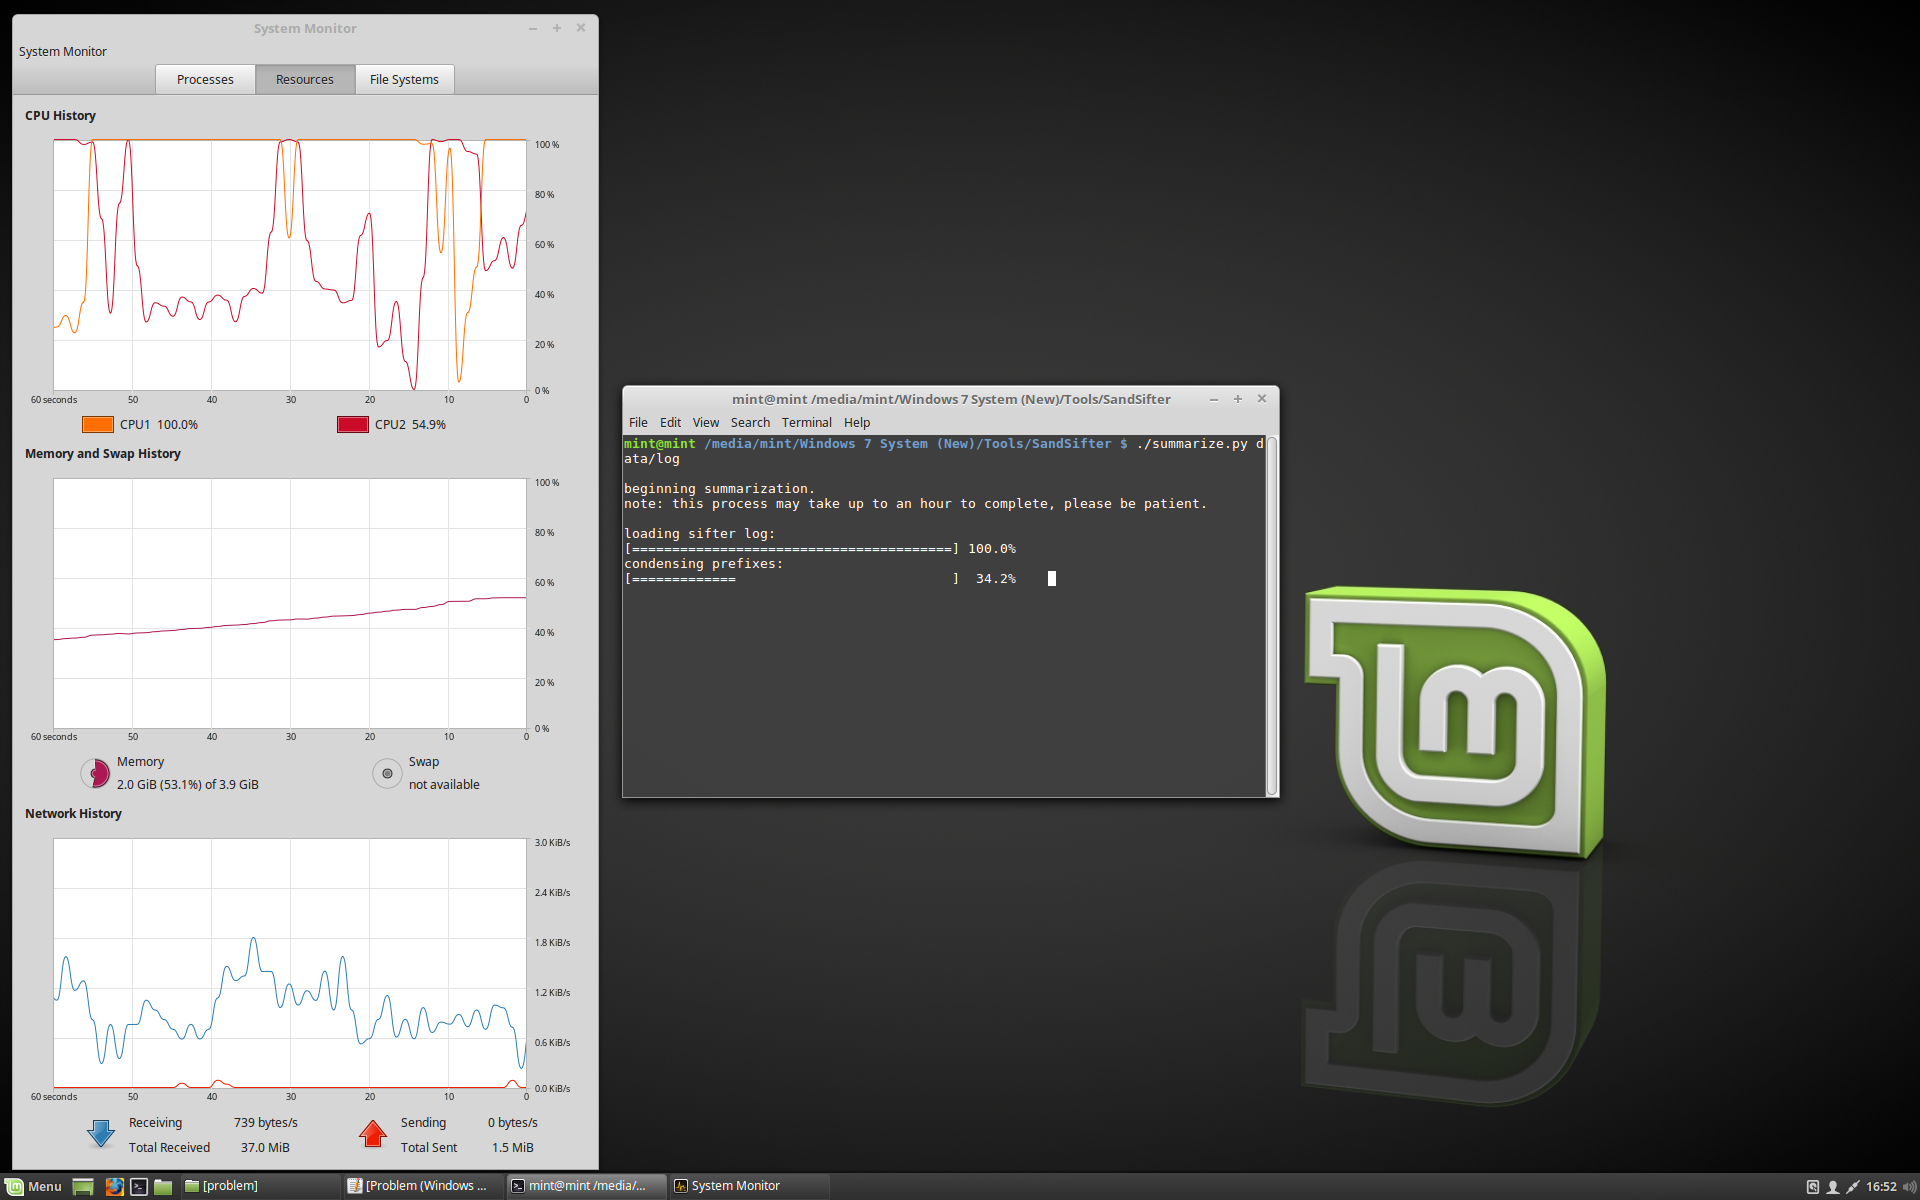Click the CPU1 orange color swatch
1920x1200 pixels.
pos(97,424)
